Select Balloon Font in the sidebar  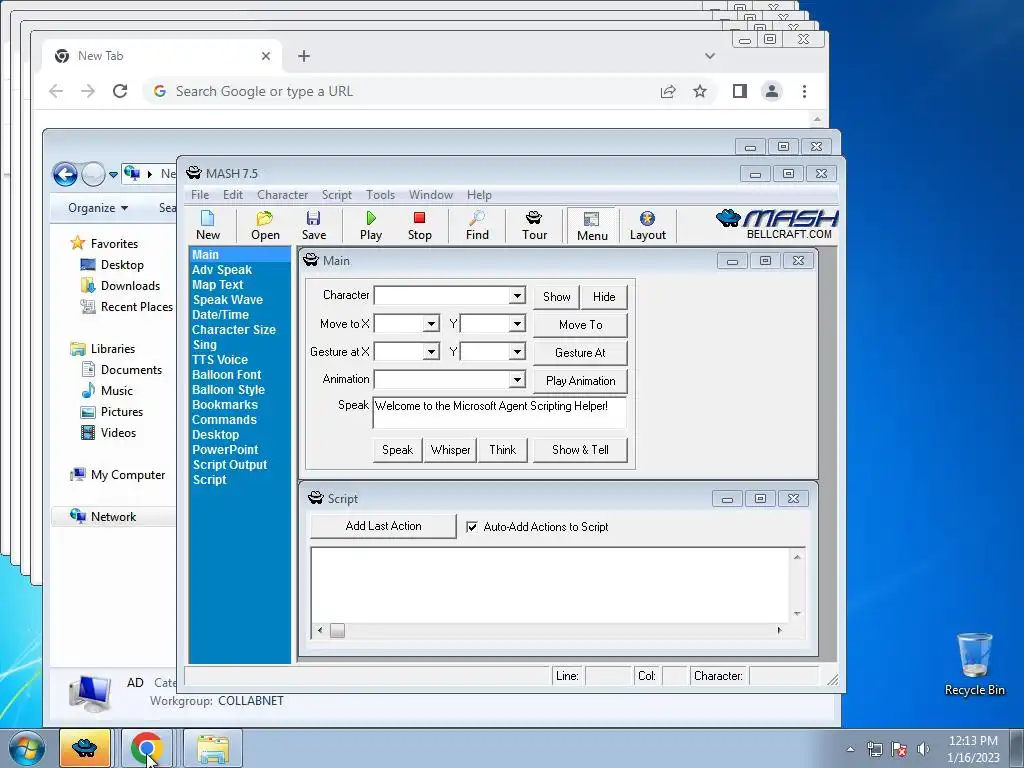click(x=226, y=375)
